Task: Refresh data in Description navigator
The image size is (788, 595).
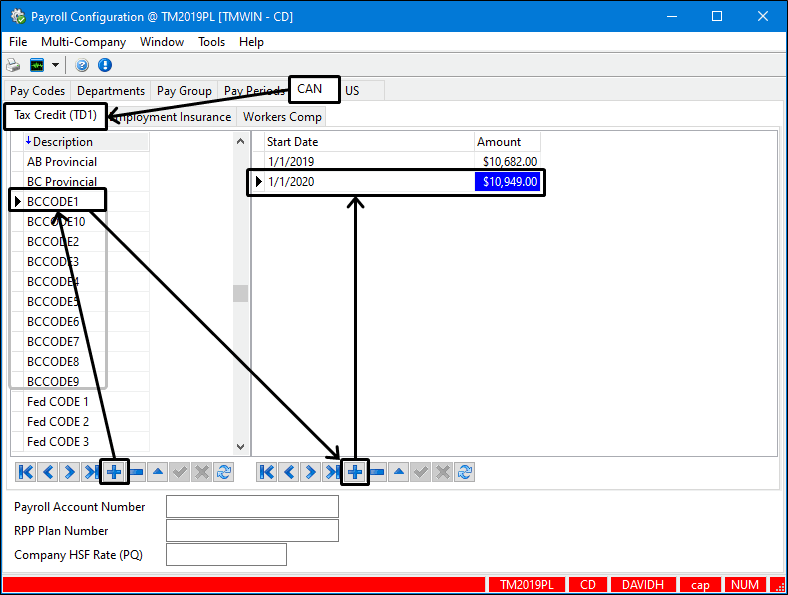Action: tap(224, 472)
